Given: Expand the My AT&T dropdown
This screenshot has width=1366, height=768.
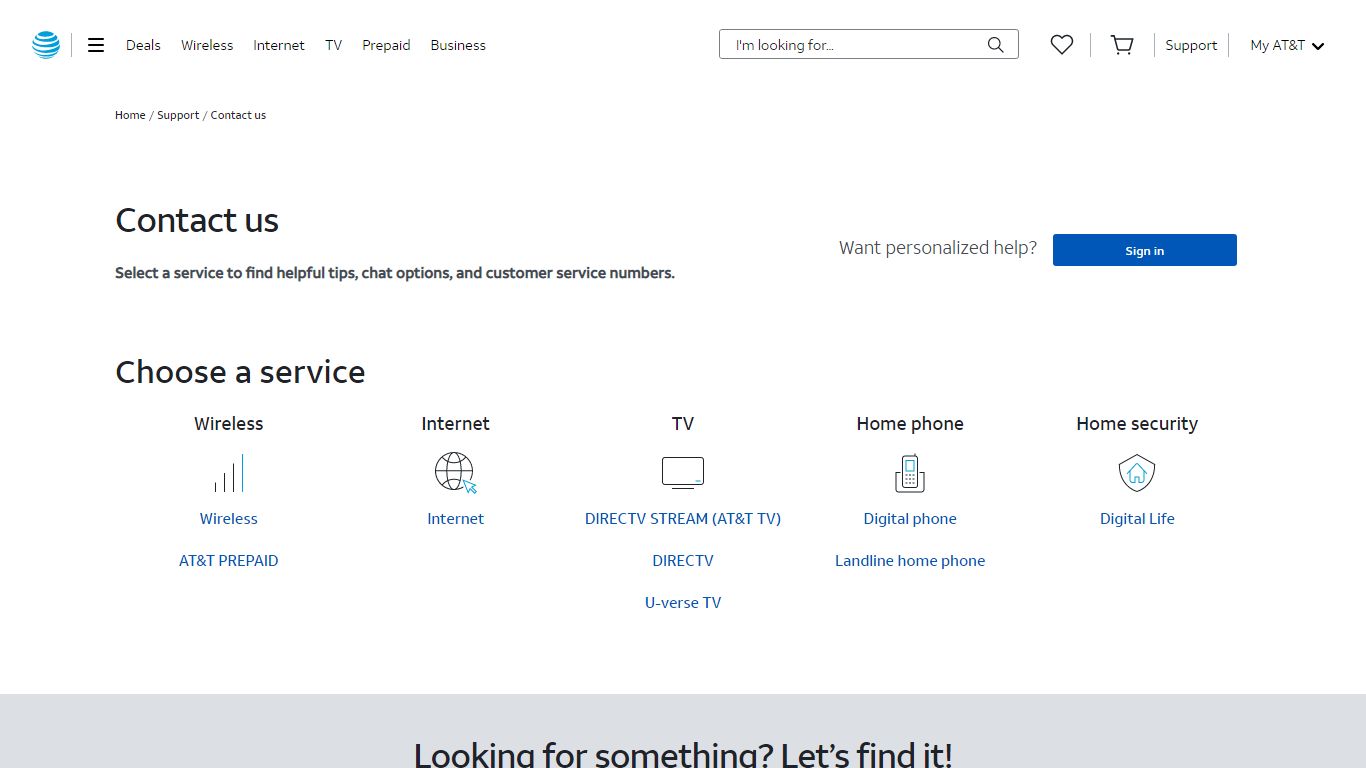Looking at the screenshot, I should point(1287,45).
